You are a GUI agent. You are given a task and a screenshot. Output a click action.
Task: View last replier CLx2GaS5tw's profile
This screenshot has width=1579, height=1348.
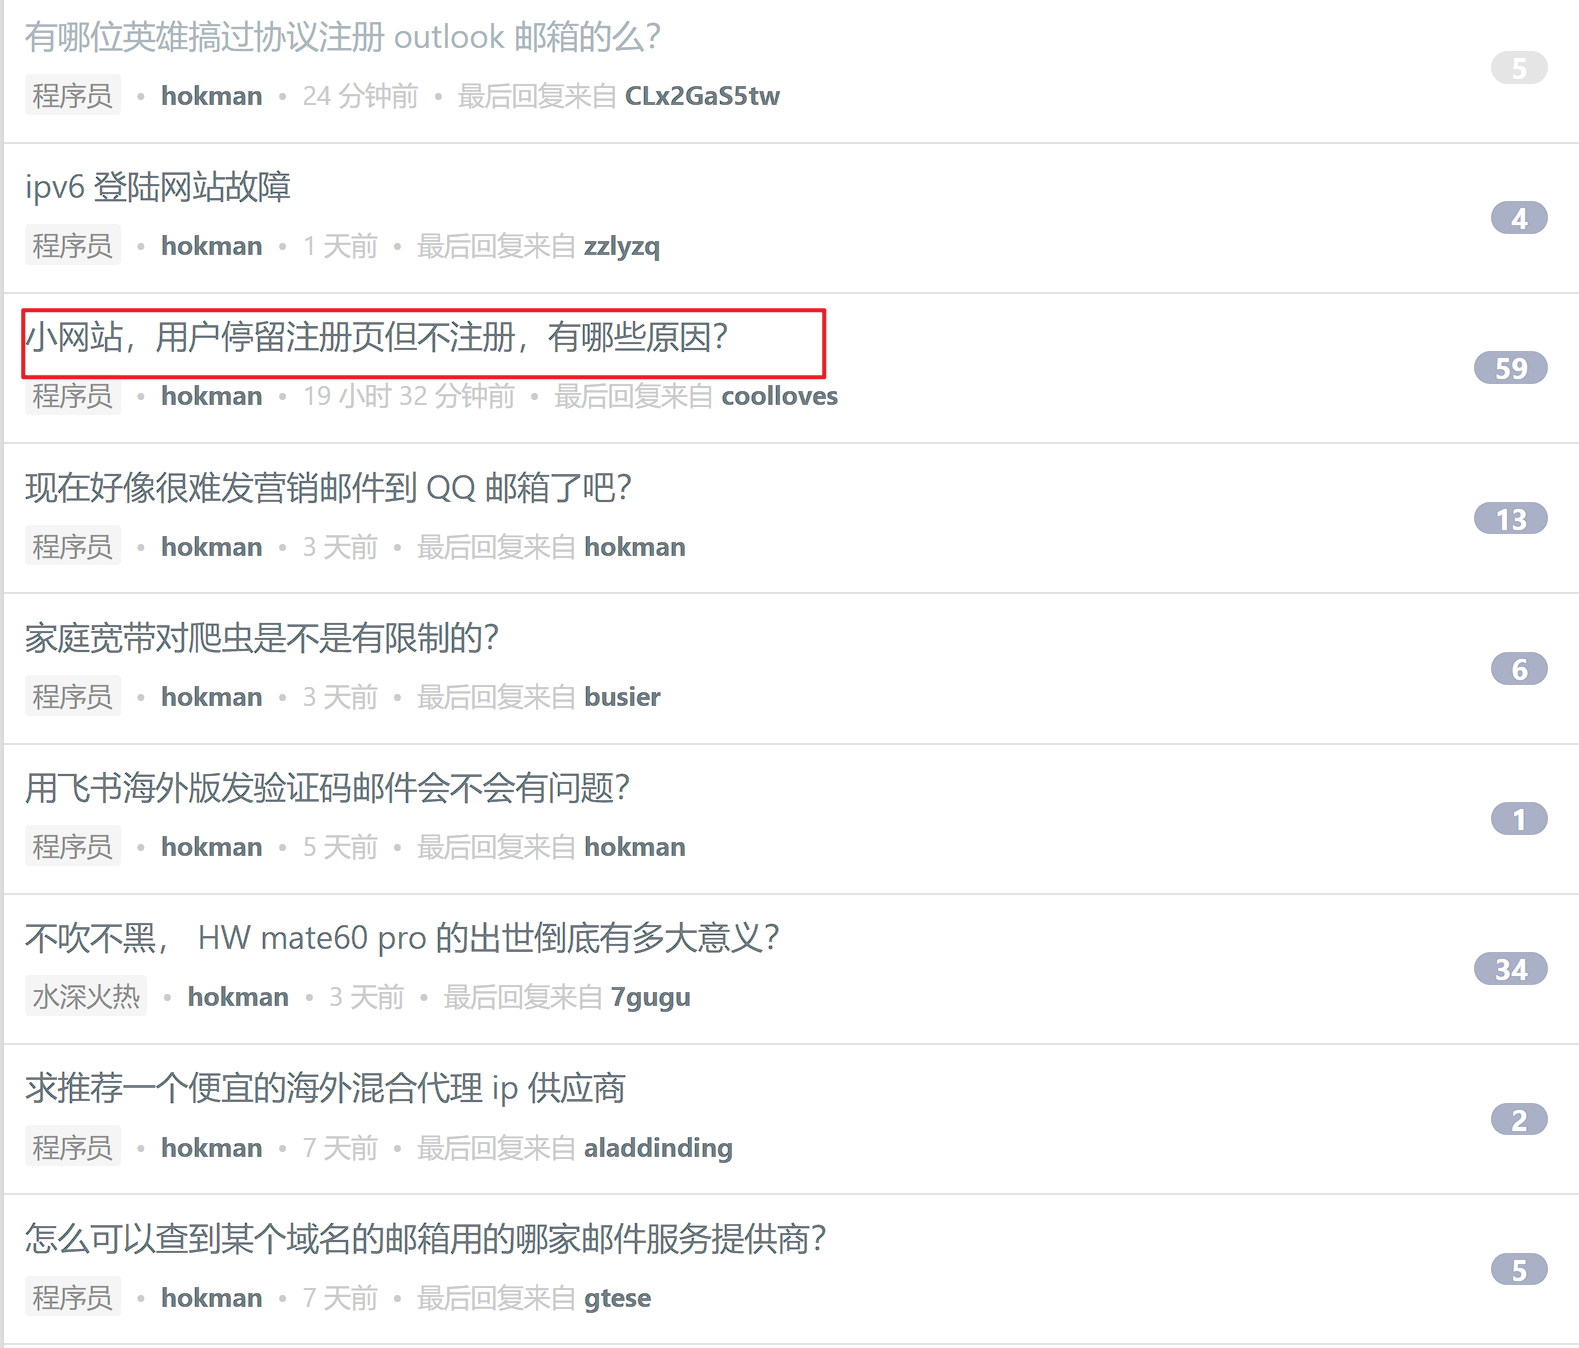[x=702, y=96]
